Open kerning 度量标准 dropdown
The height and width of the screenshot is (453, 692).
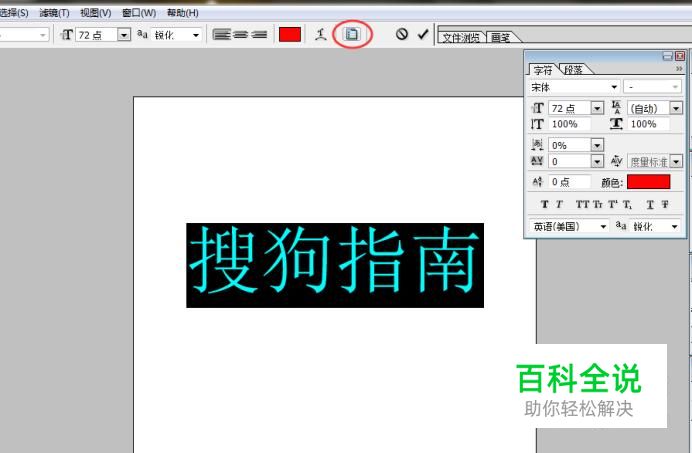(676, 162)
